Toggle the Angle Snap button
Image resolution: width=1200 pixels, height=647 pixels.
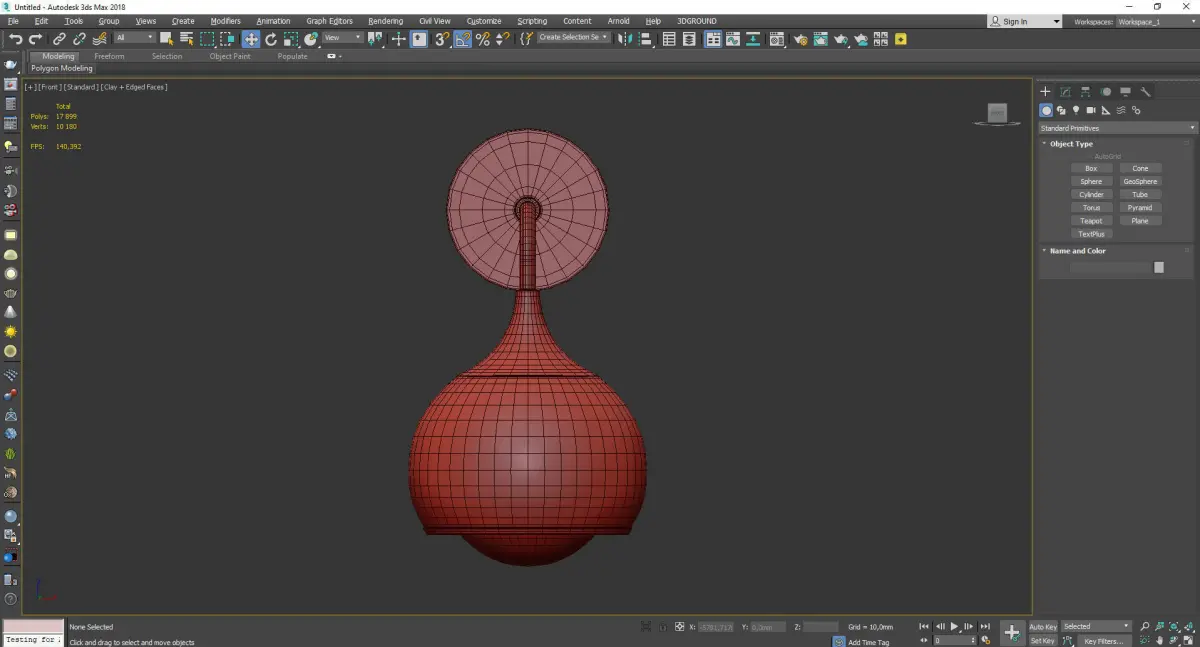(x=463, y=39)
